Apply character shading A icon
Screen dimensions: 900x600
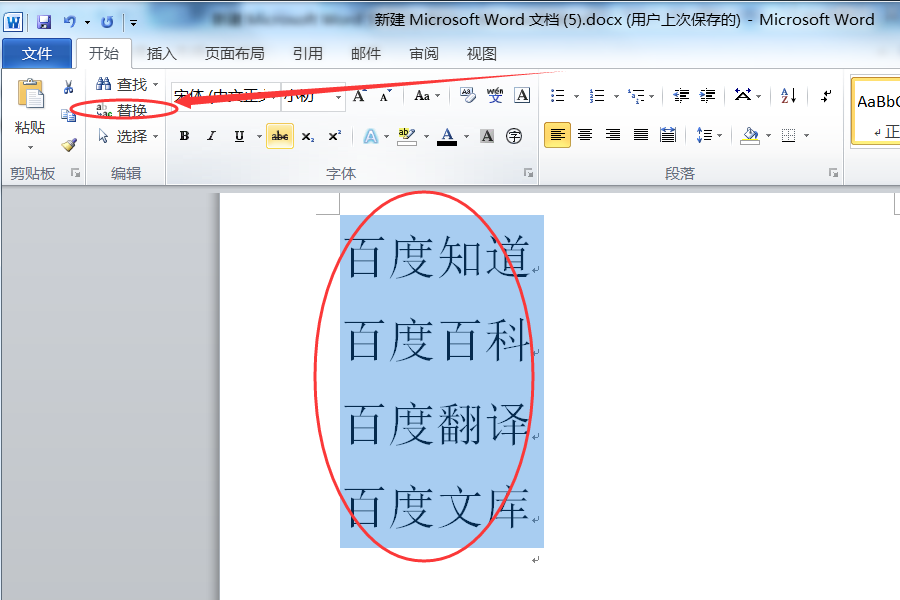point(487,137)
